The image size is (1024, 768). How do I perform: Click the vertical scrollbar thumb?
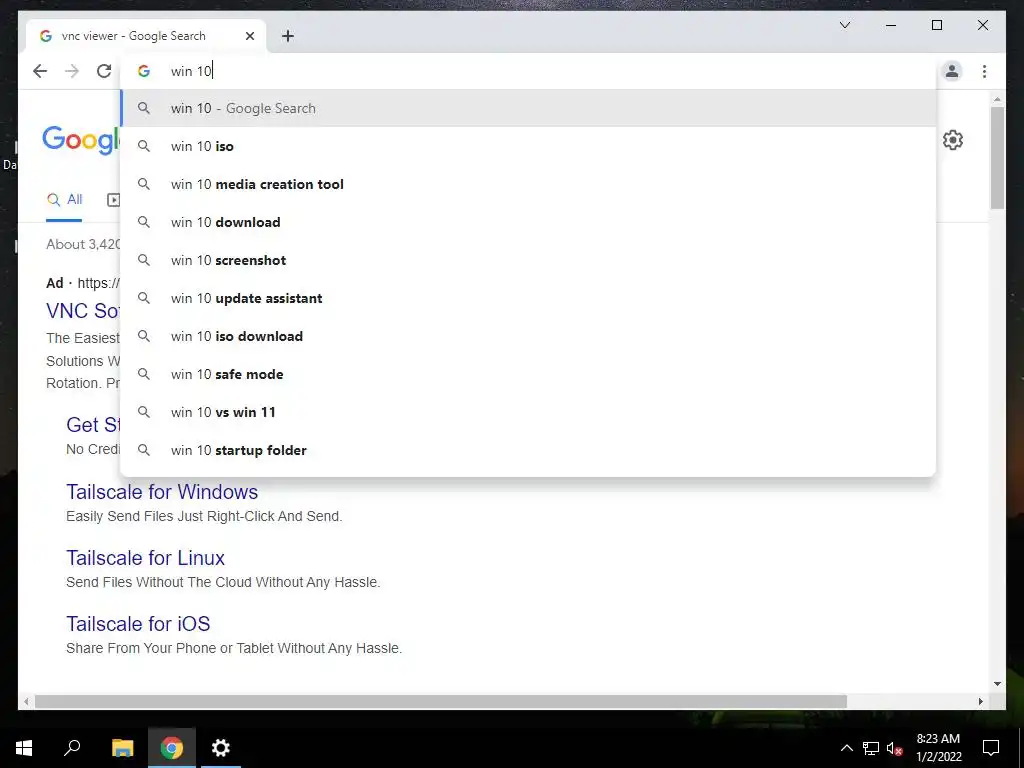coord(997,157)
